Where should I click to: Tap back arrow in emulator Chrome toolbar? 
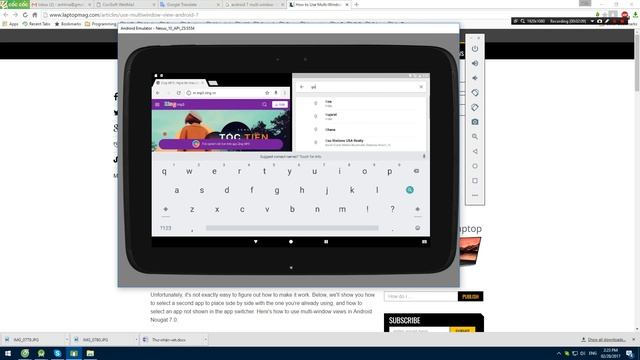[158, 93]
